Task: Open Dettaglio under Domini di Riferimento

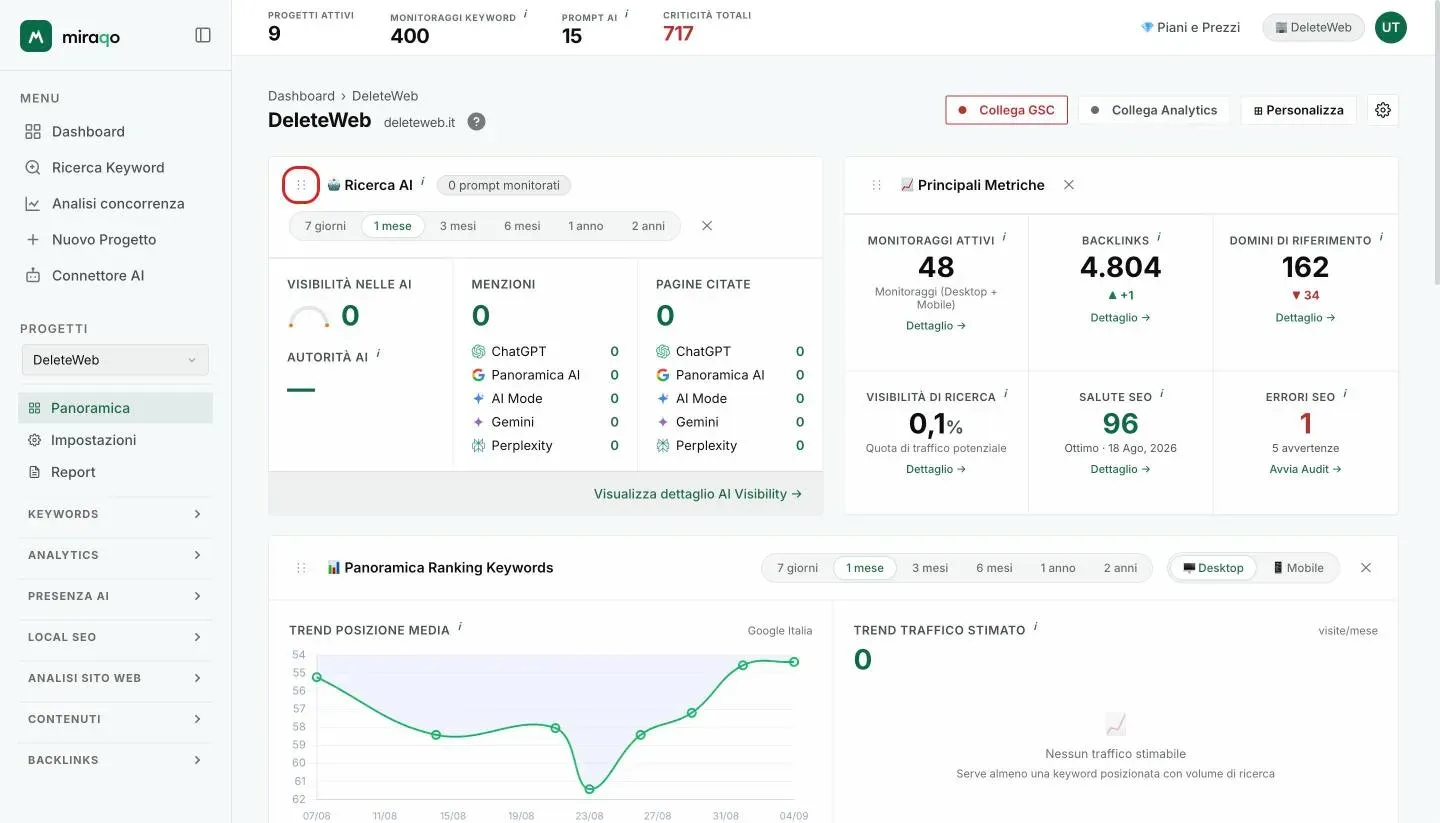Action: tap(1305, 318)
